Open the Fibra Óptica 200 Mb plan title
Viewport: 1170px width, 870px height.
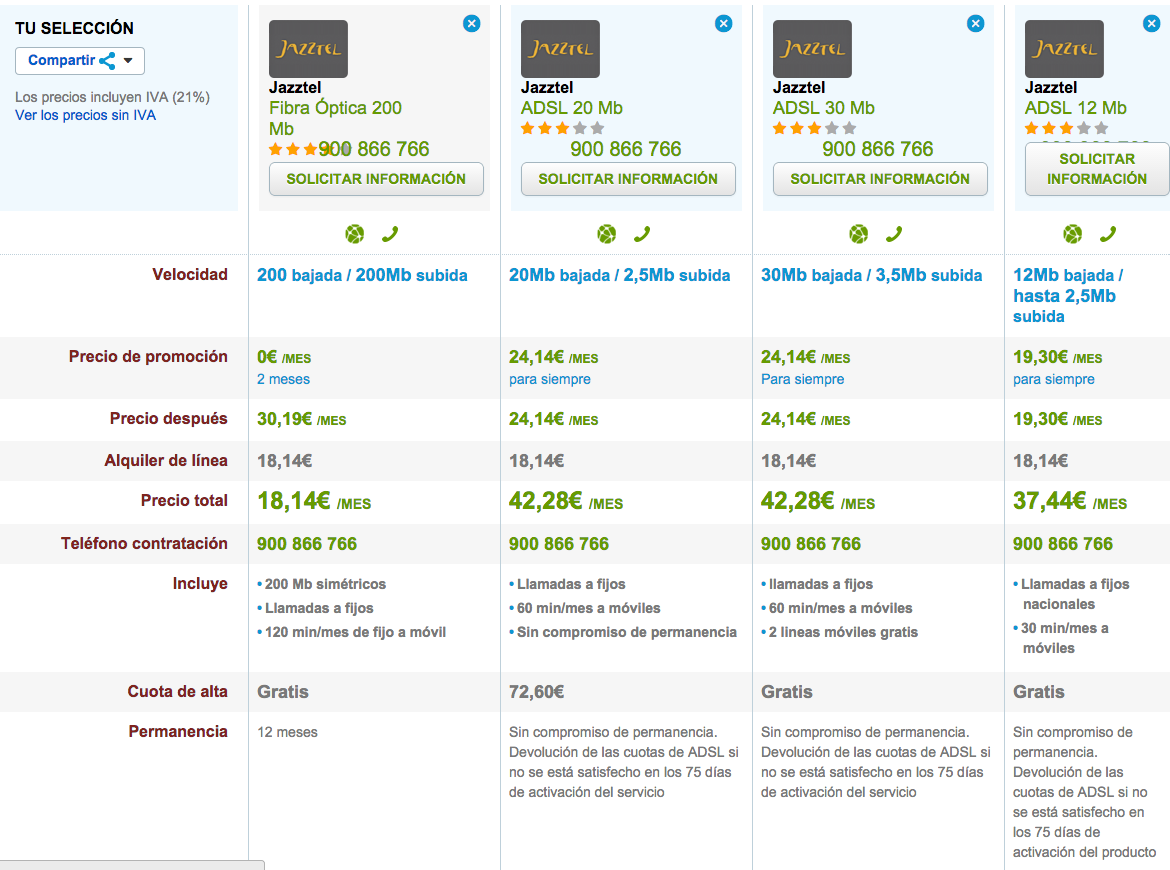[x=335, y=118]
